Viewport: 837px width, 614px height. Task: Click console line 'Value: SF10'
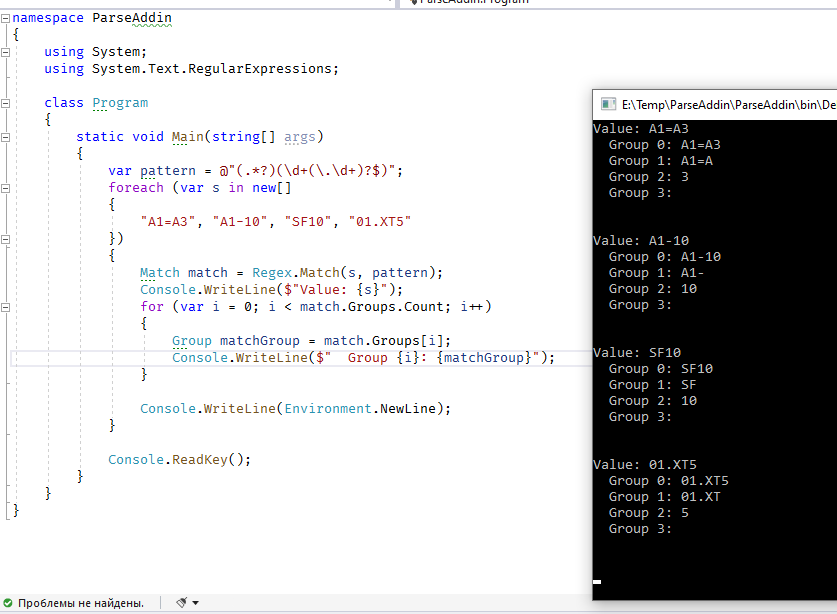637,353
